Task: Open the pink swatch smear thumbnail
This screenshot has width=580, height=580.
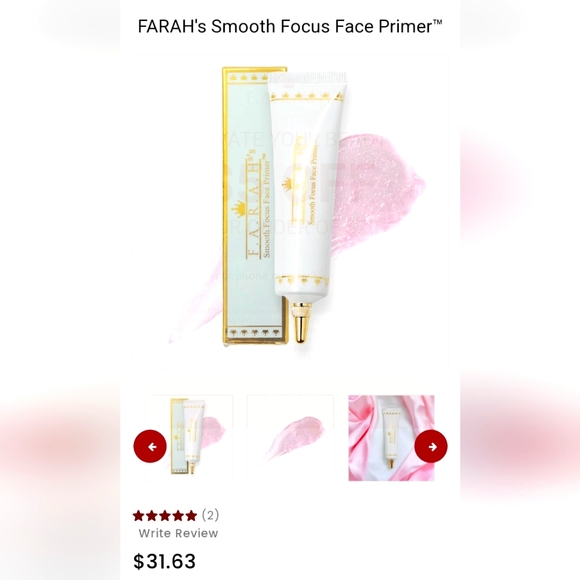Action: tap(290, 438)
